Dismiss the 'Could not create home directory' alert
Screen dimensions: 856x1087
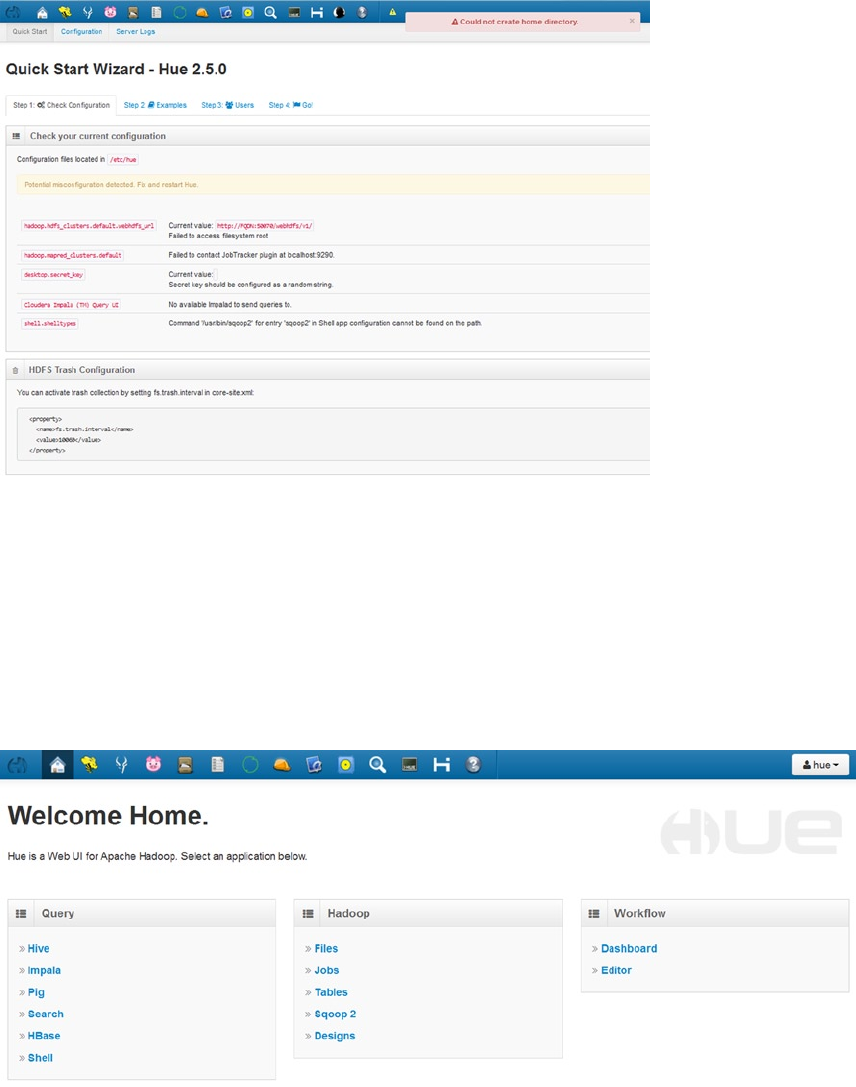[x=631, y=21]
